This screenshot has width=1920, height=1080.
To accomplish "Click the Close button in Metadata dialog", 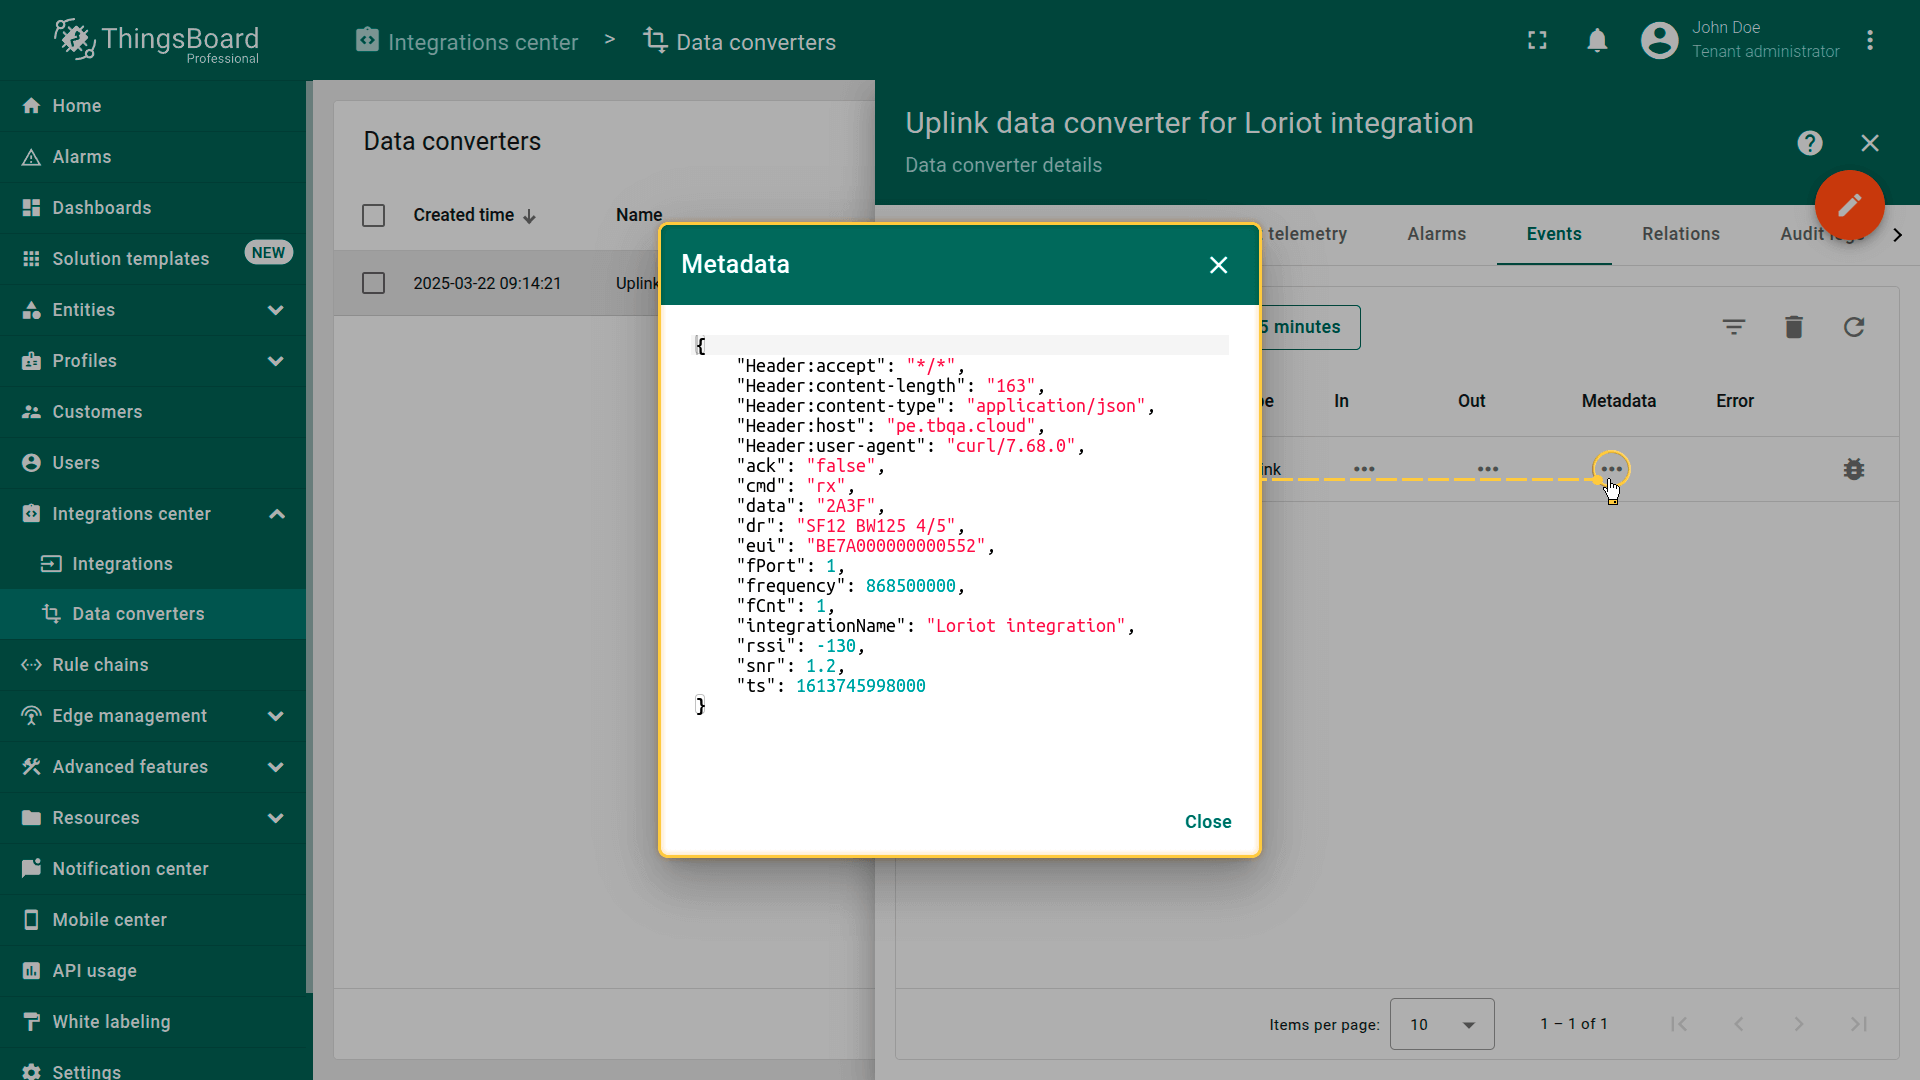I will point(1207,822).
